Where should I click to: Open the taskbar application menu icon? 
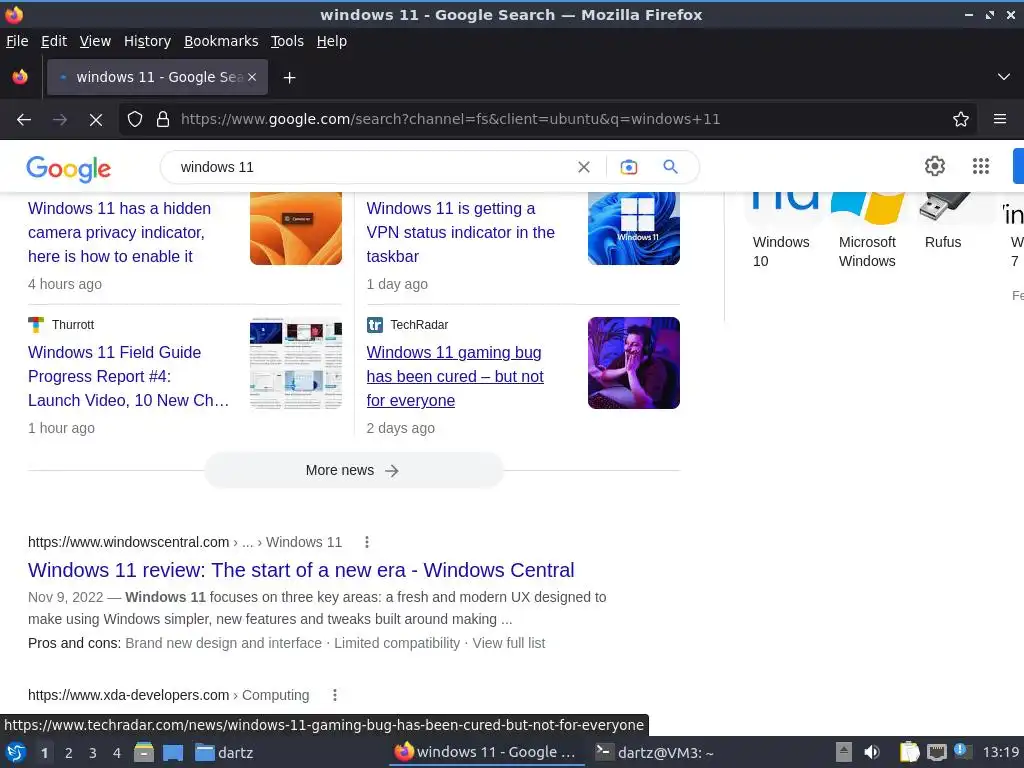(16, 752)
